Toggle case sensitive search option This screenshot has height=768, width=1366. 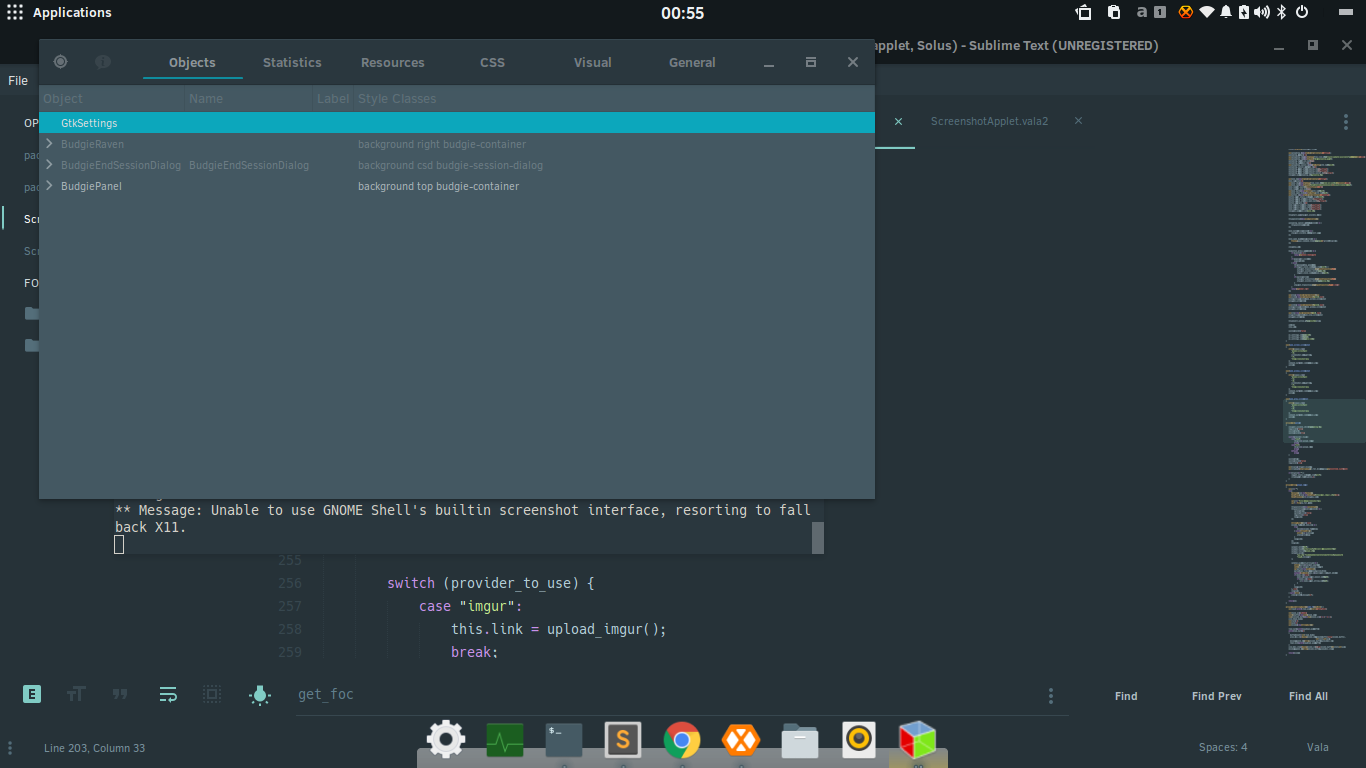[x=76, y=694]
